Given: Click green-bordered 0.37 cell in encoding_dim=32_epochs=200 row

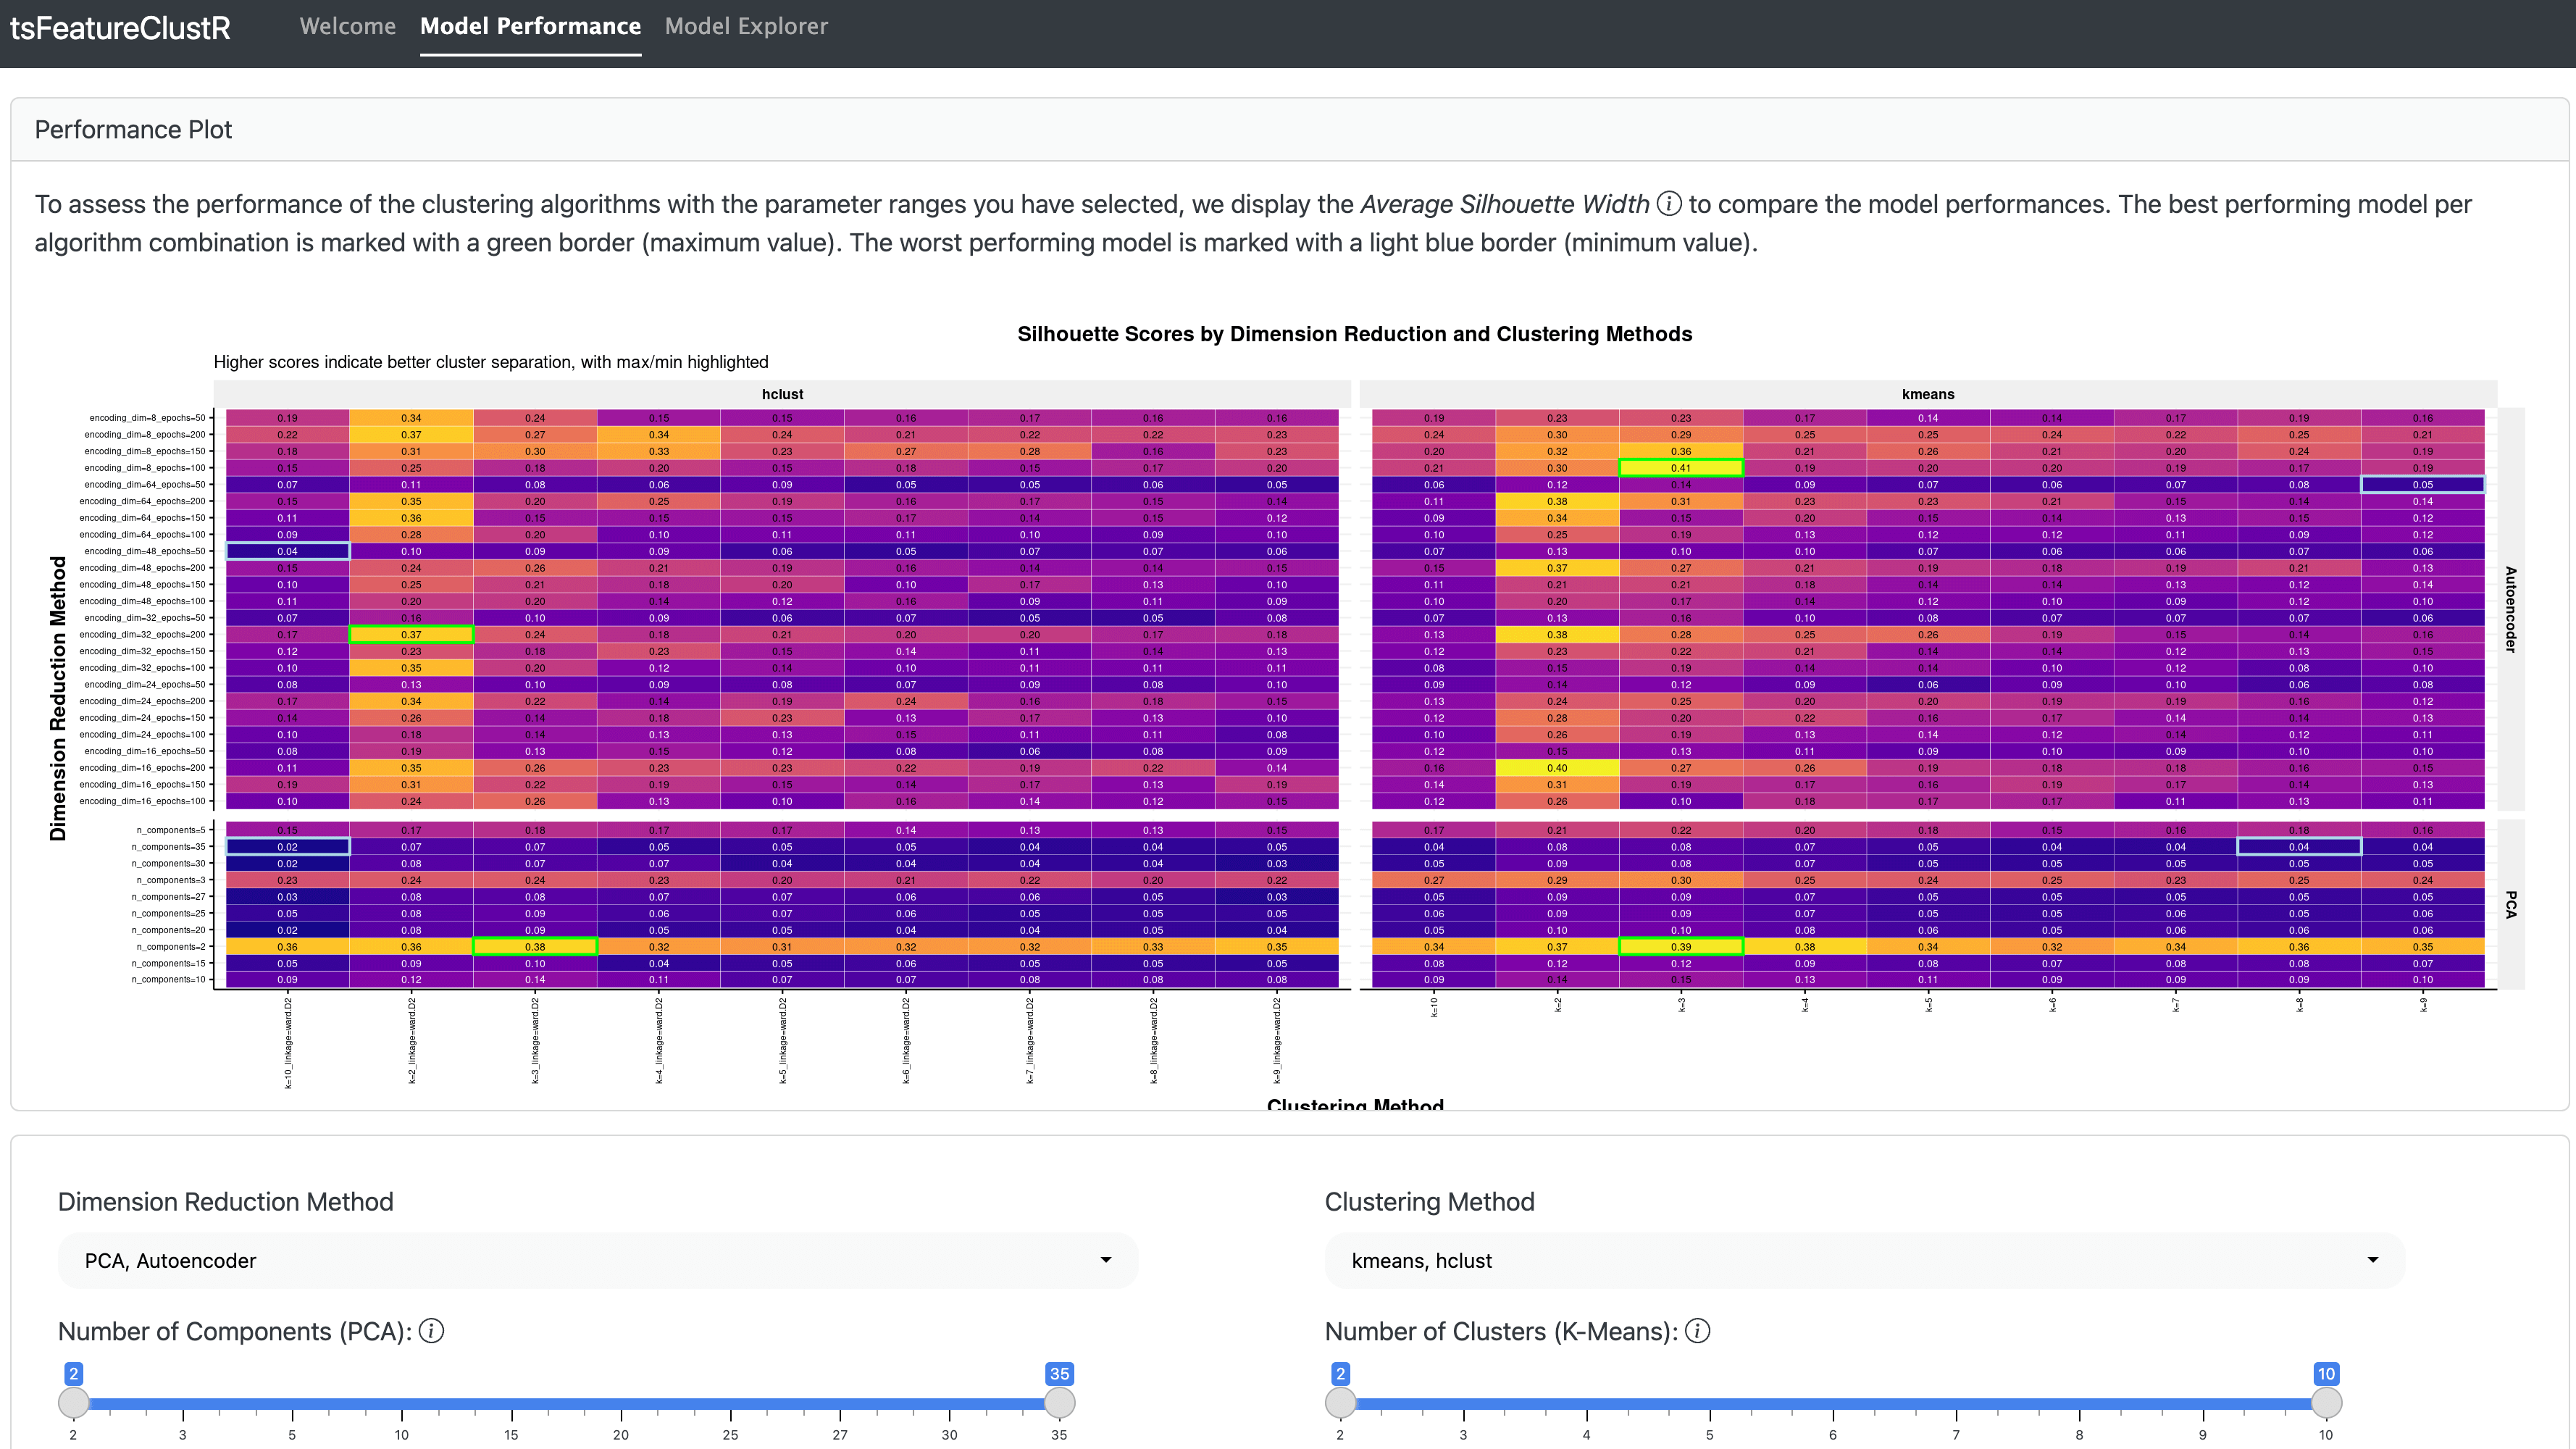Looking at the screenshot, I should (x=411, y=634).
